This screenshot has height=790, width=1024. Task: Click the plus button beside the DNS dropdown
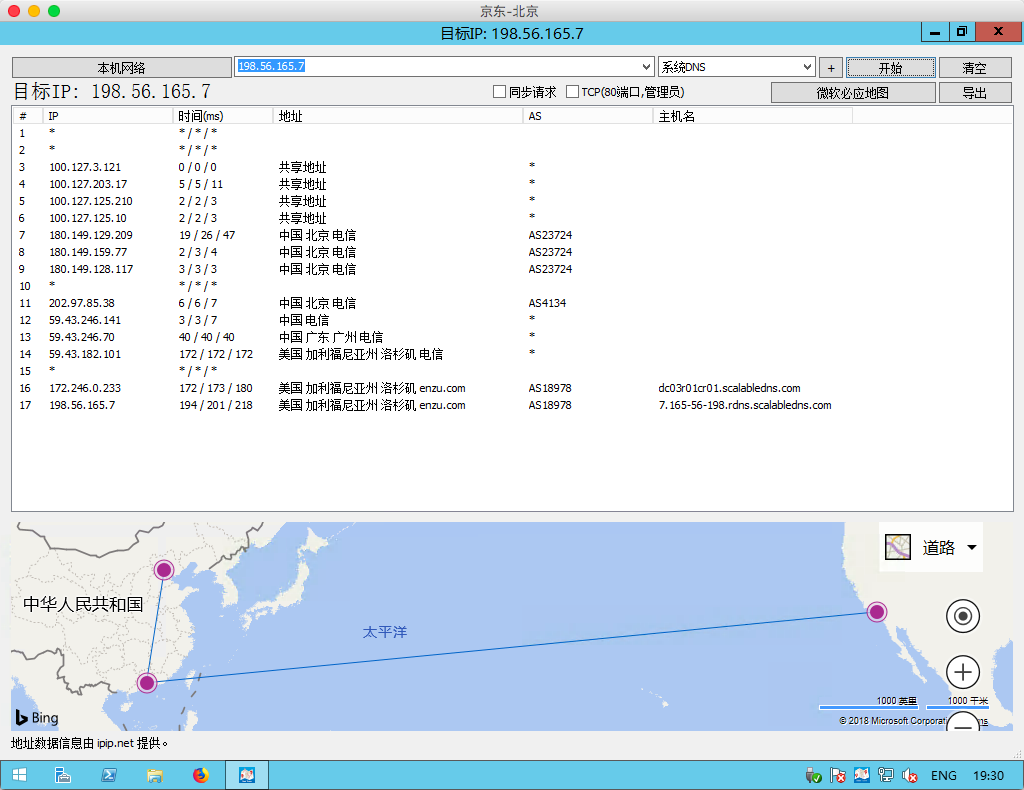[x=831, y=67]
